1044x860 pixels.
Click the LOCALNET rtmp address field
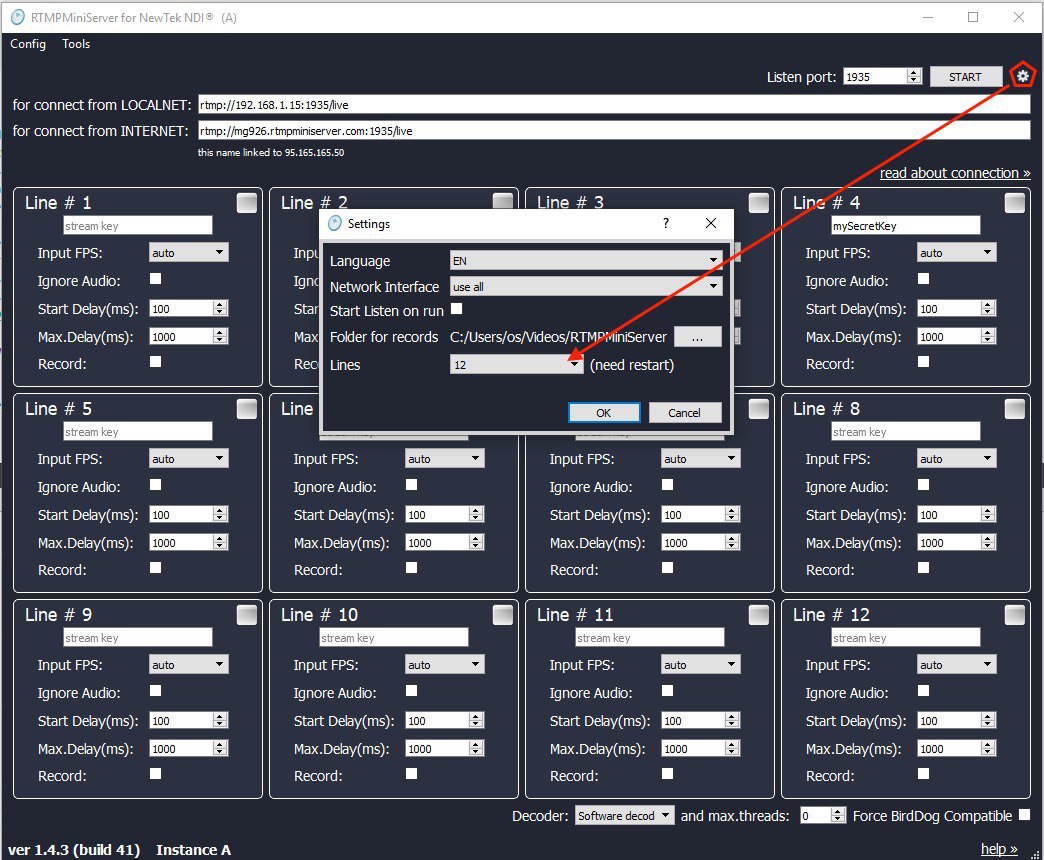click(x=614, y=105)
